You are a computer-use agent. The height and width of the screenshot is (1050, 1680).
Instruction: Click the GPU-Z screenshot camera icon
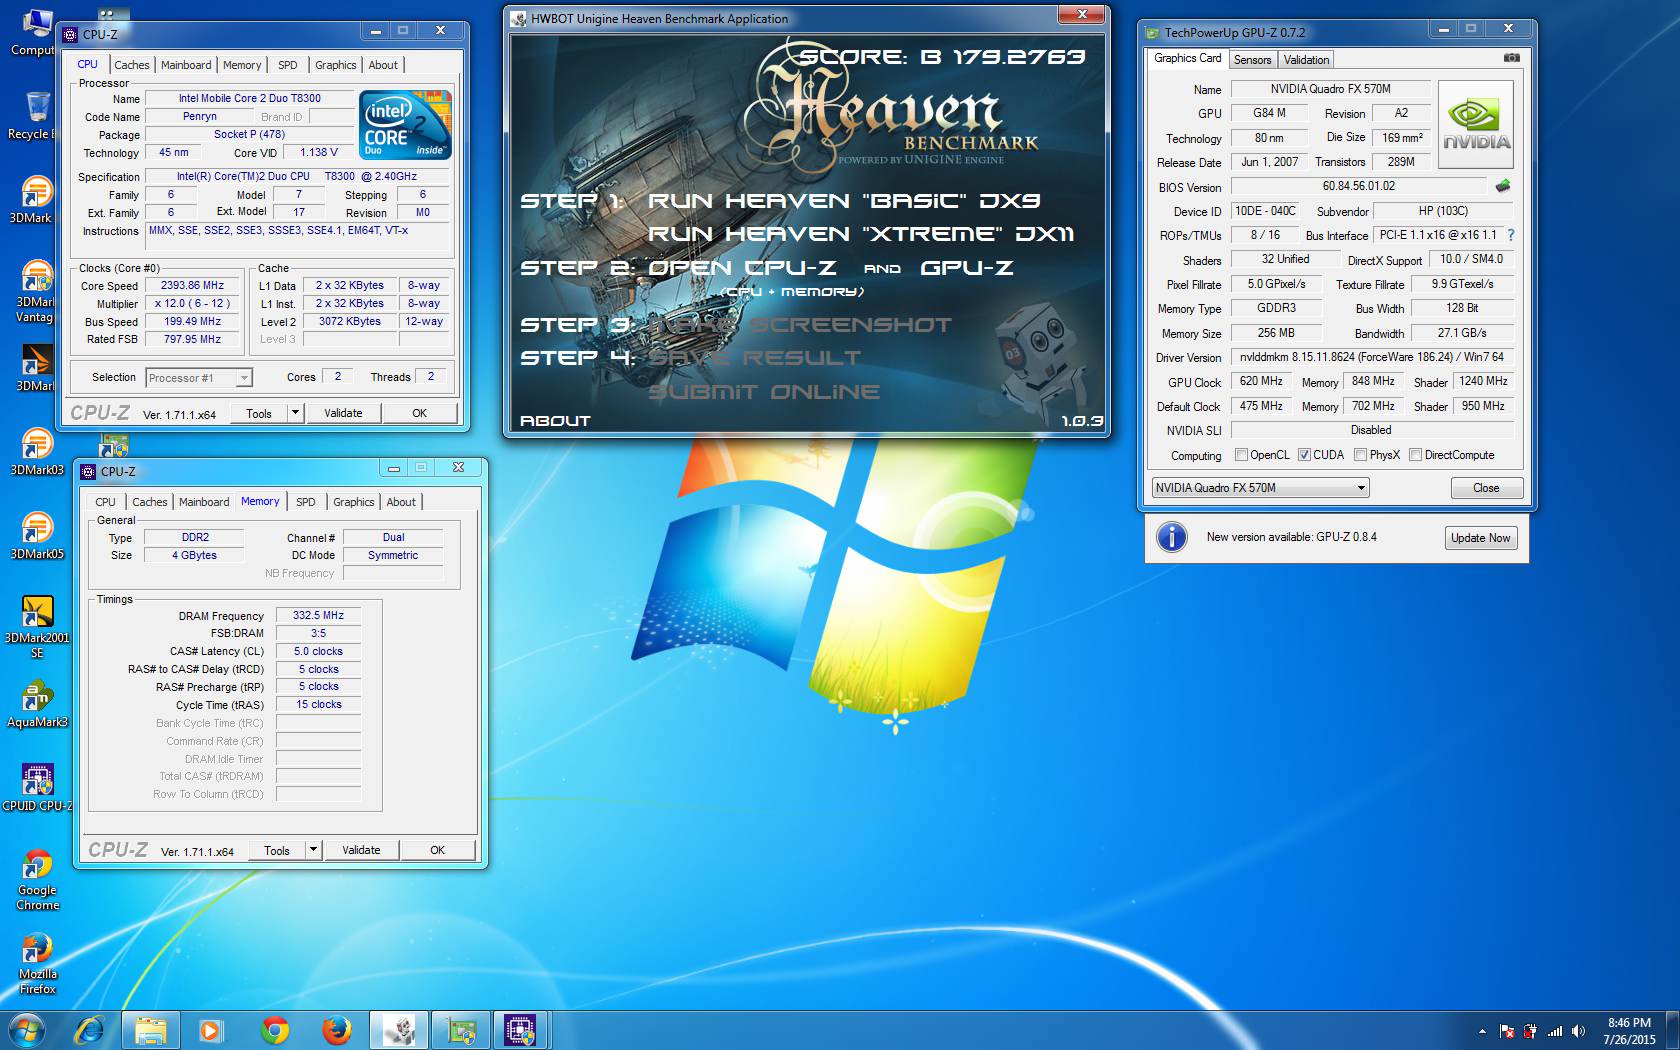(x=1511, y=58)
